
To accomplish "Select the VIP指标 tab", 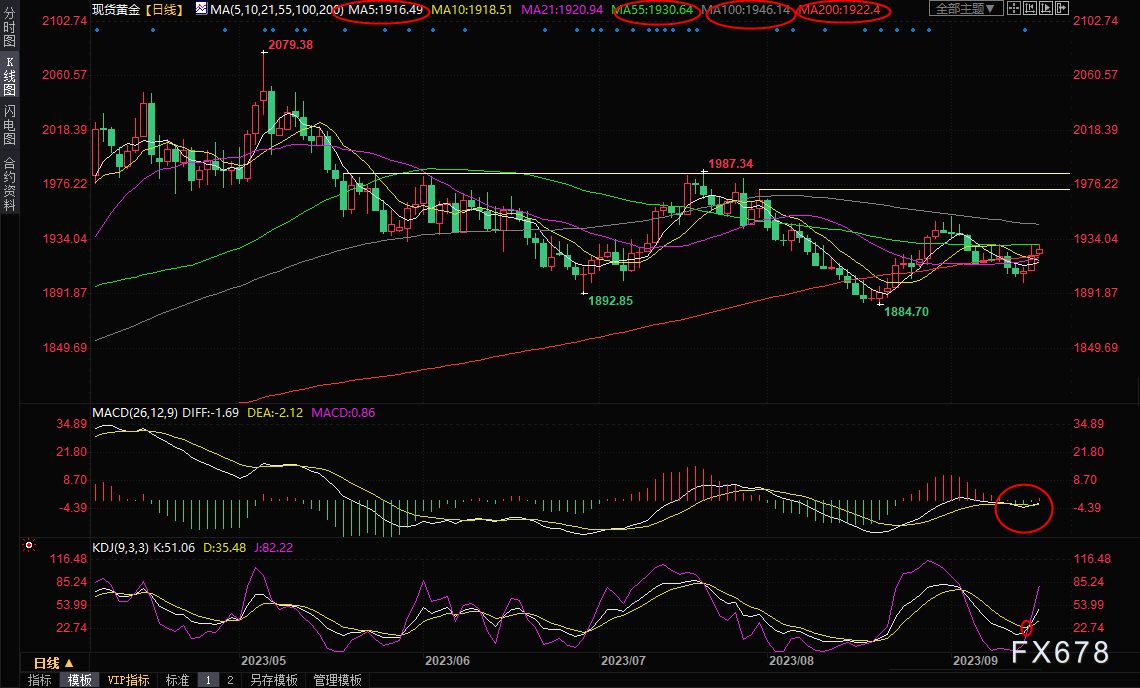I will click(x=129, y=680).
